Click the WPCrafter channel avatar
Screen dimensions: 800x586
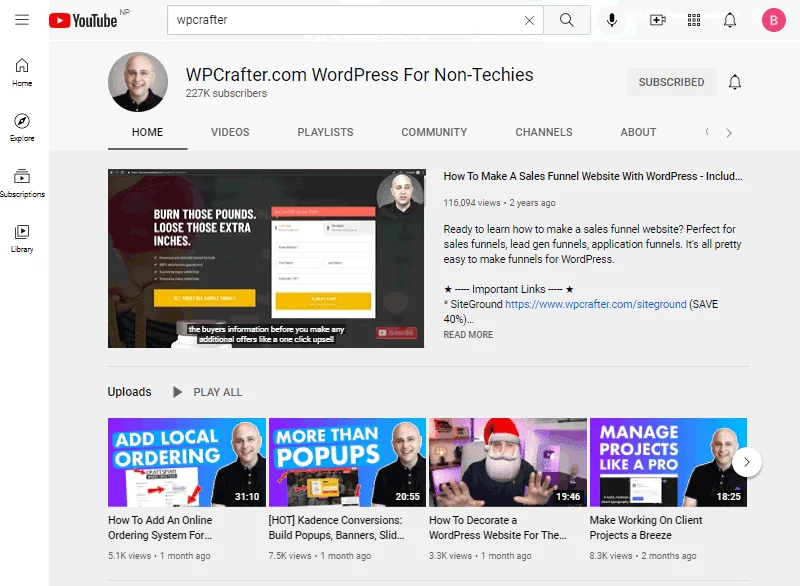(138, 82)
